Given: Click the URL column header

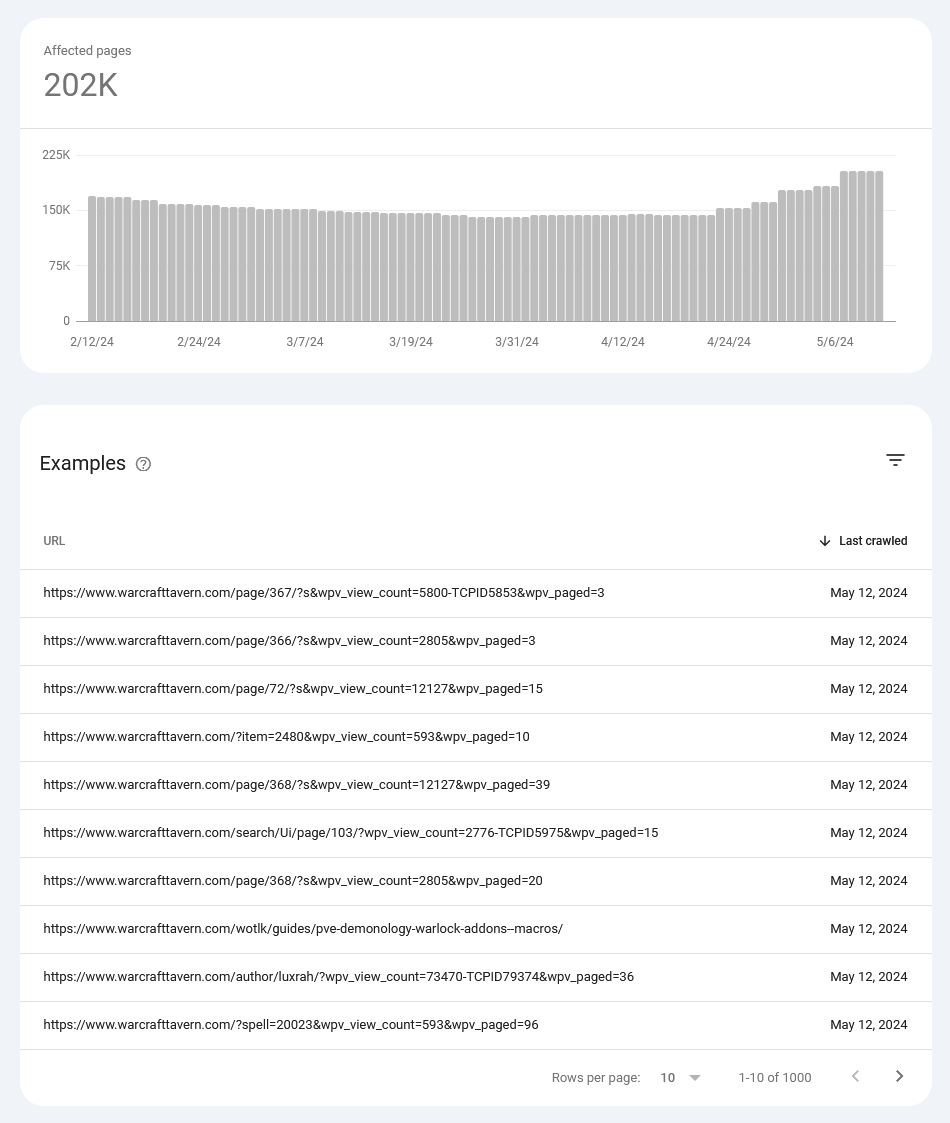Looking at the screenshot, I should coord(54,541).
